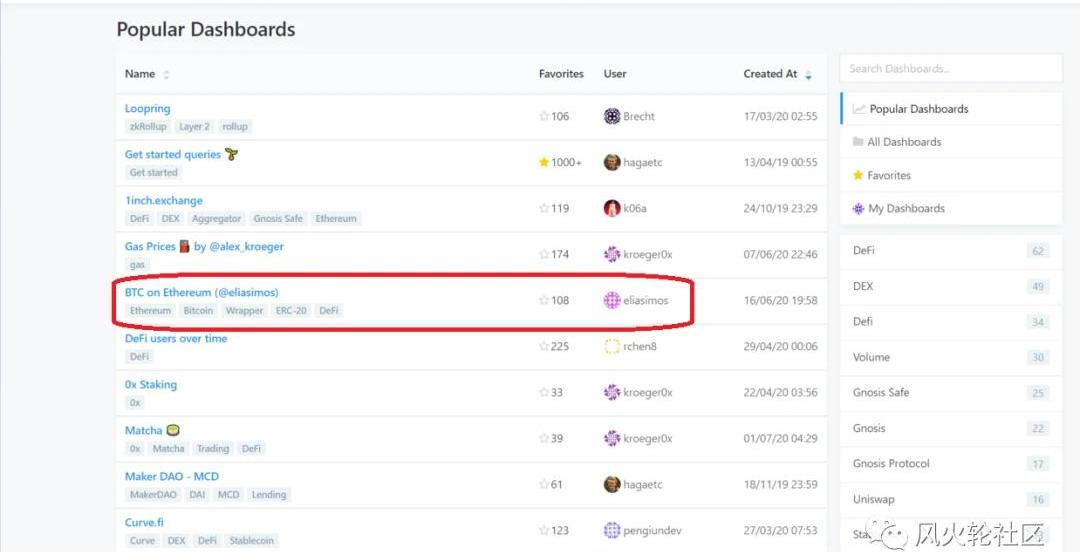
Task: Click the Popular Dashboards chart icon
Action: point(858,109)
